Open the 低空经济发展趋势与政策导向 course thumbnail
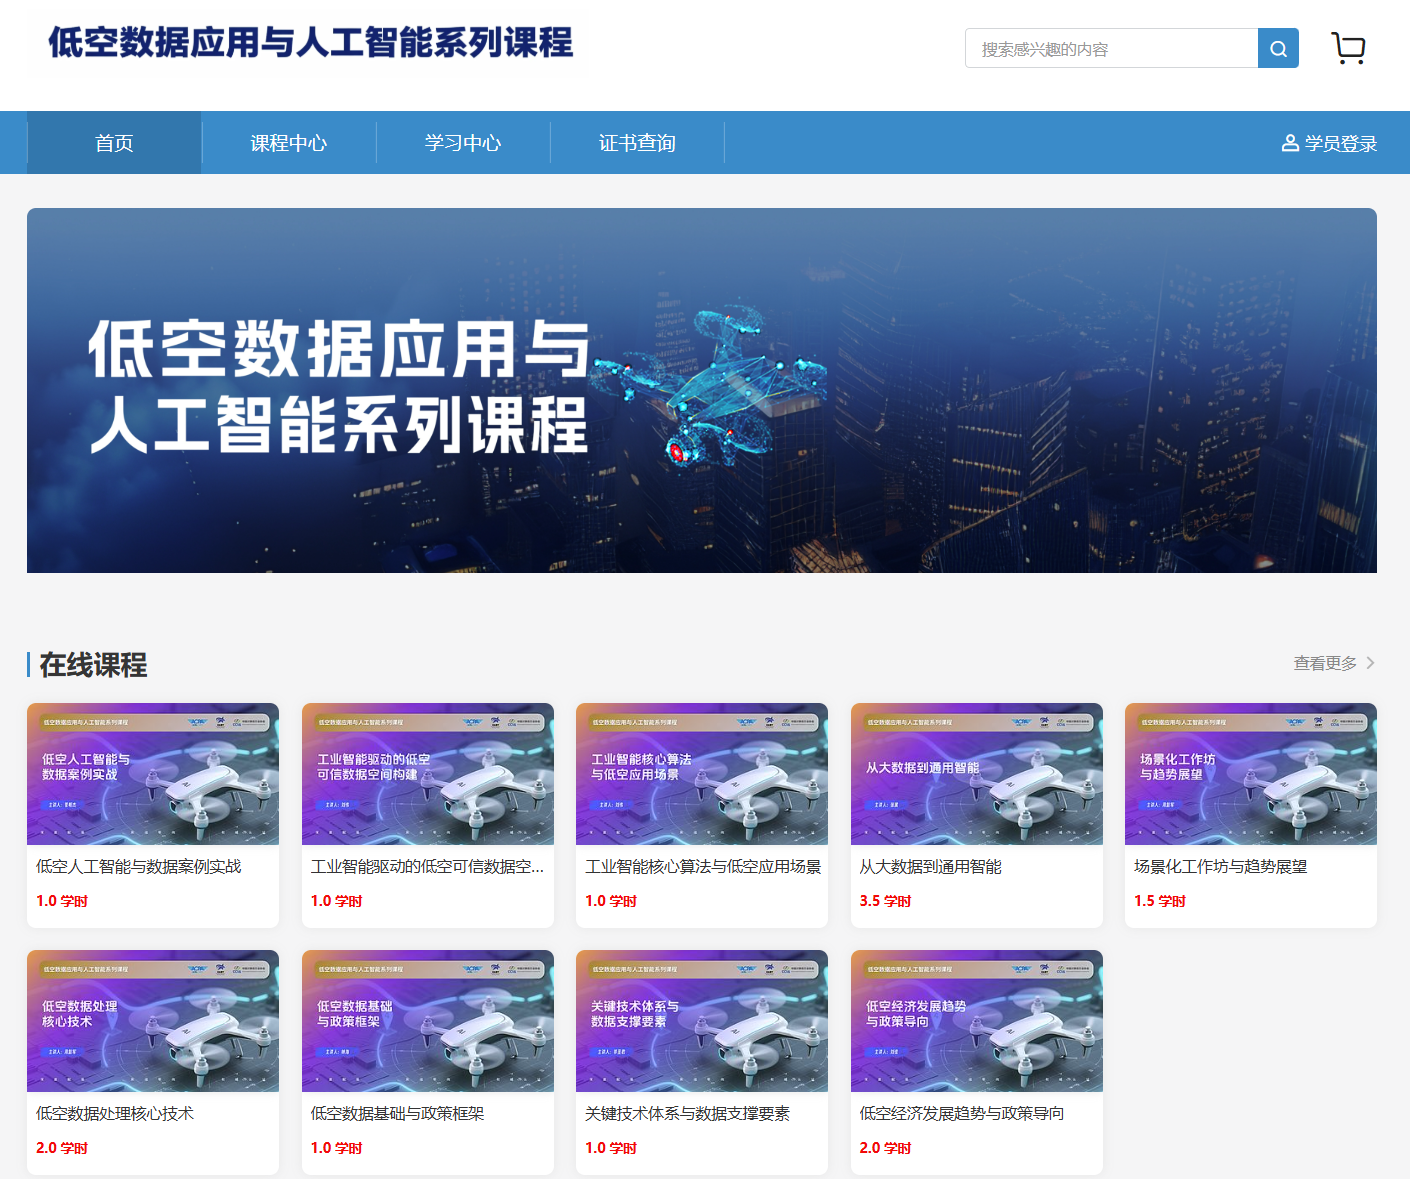 click(976, 1021)
